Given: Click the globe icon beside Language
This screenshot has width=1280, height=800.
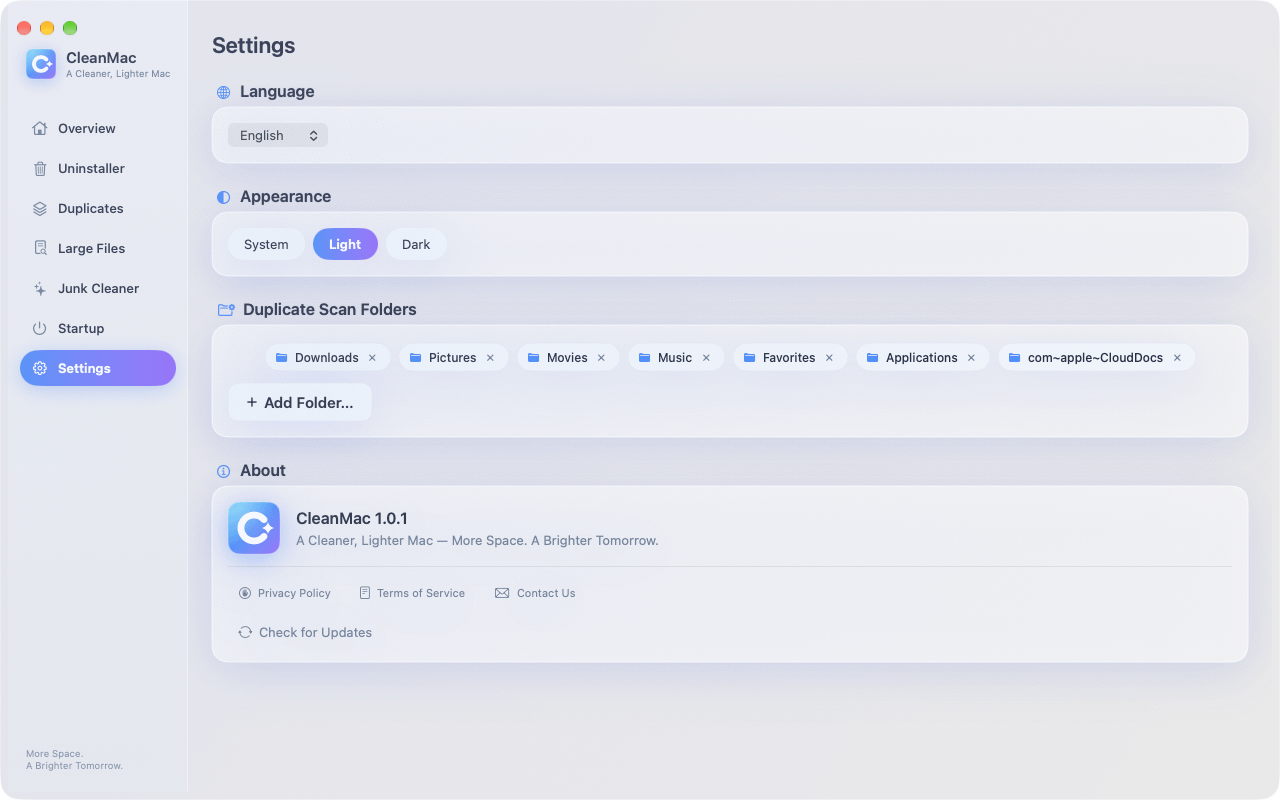Looking at the screenshot, I should click(224, 92).
